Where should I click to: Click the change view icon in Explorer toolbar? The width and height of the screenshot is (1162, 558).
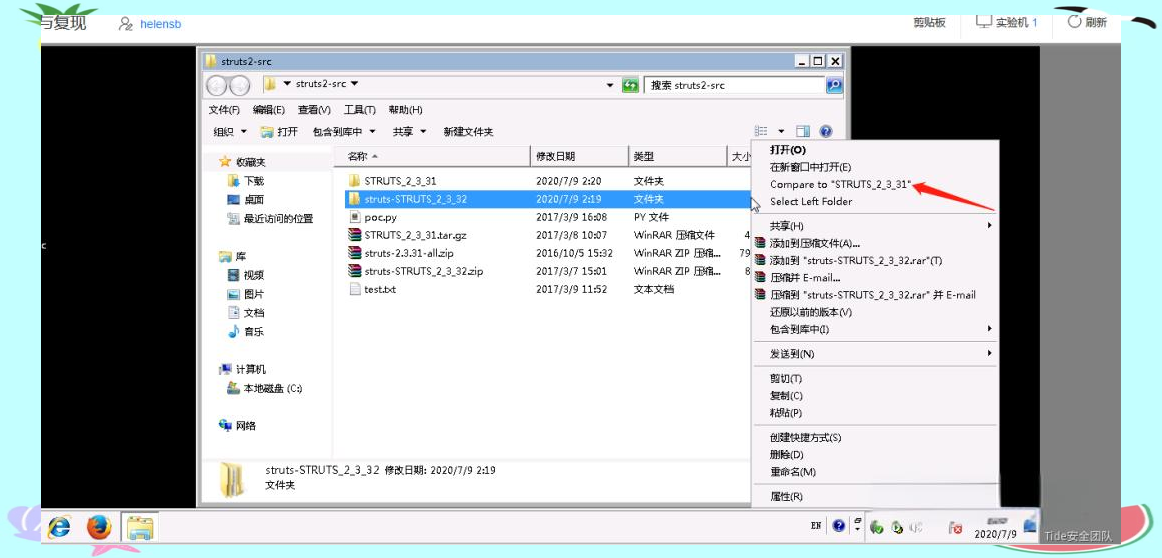tap(761, 131)
